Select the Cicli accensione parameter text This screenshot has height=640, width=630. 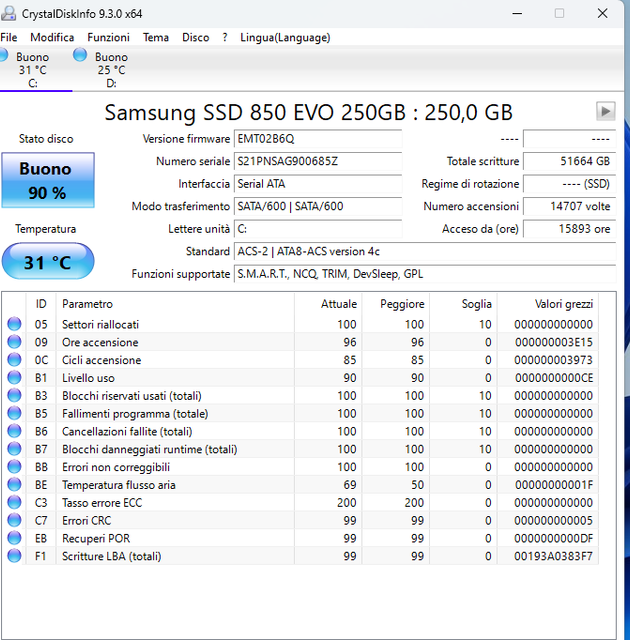pos(102,360)
